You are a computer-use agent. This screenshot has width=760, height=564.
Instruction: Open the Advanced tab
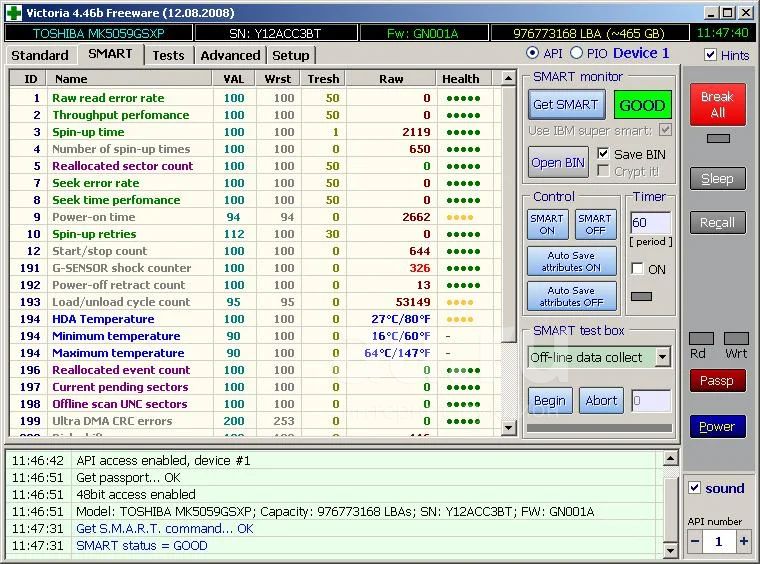pyautogui.click(x=230, y=55)
